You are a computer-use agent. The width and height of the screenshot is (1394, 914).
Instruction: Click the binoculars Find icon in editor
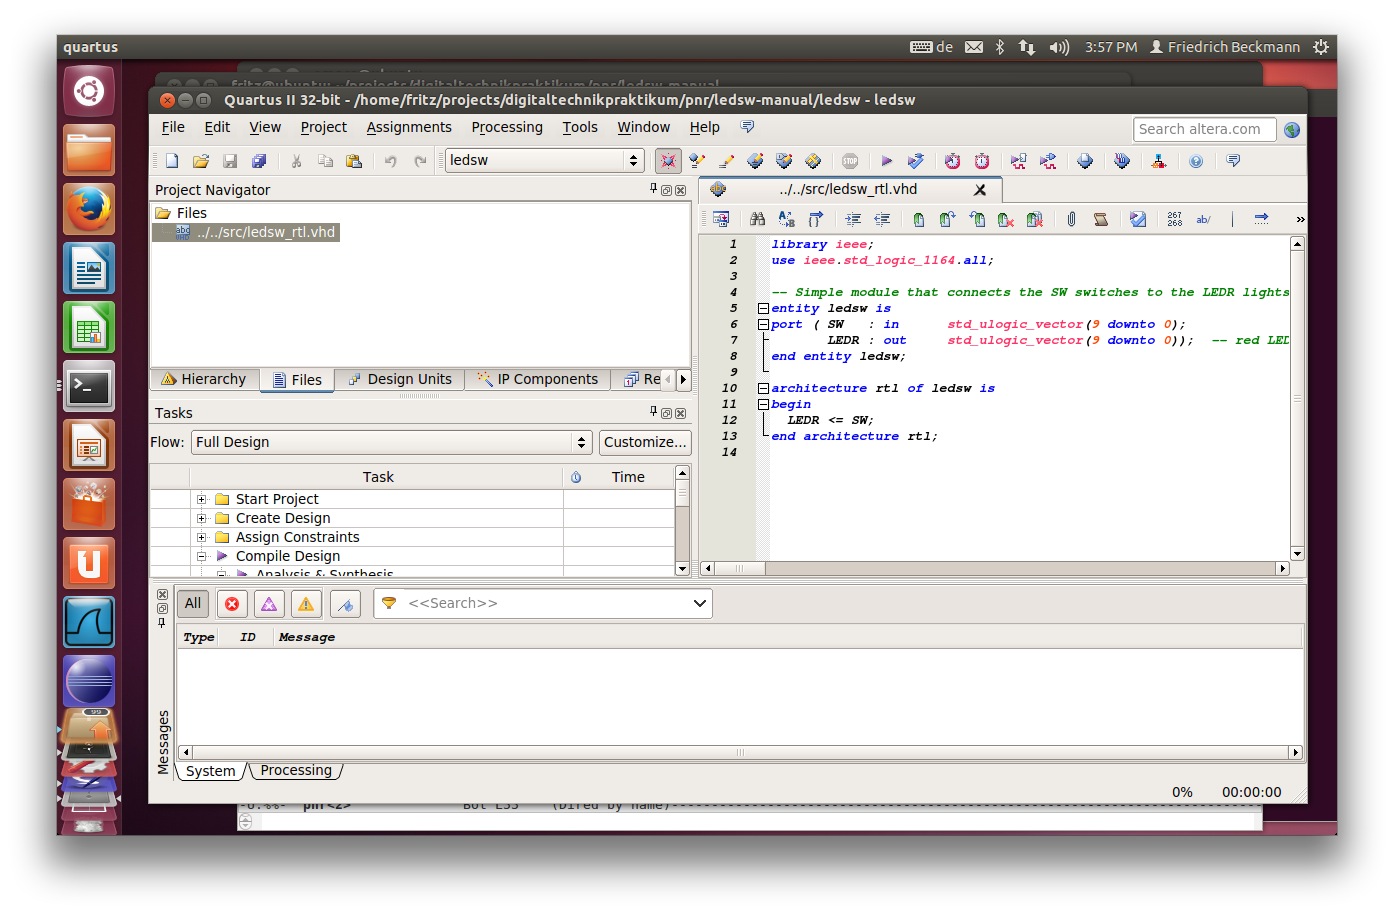pyautogui.click(x=757, y=219)
